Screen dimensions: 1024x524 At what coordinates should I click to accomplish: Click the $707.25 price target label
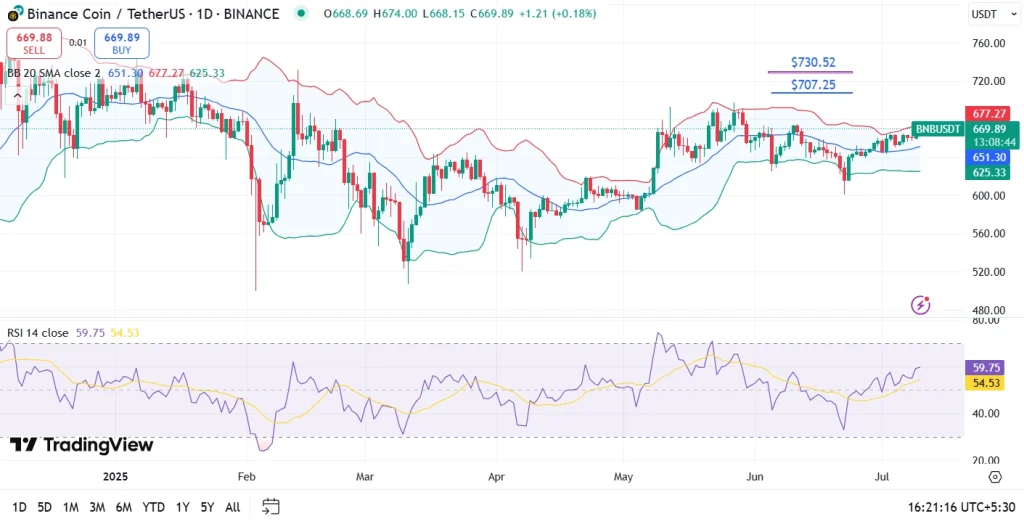pyautogui.click(x=813, y=84)
